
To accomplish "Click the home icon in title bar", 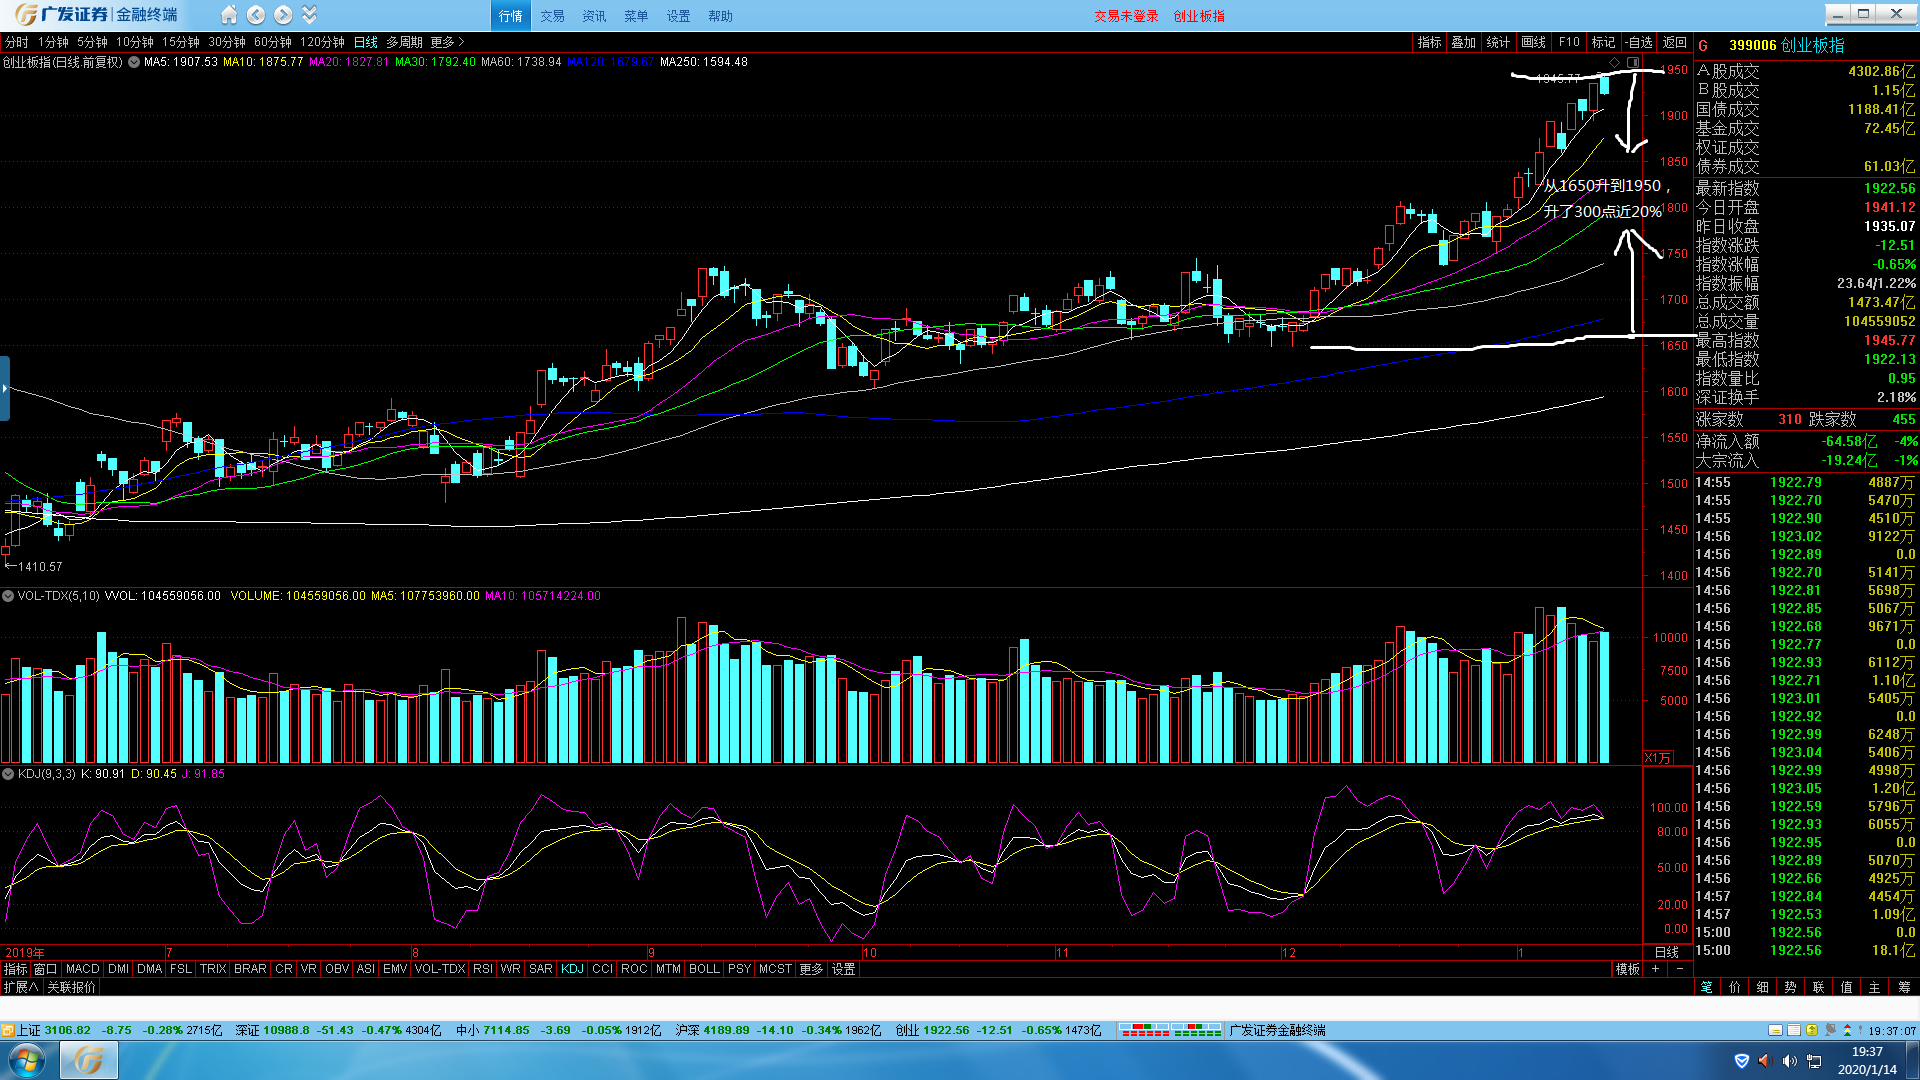I will (x=229, y=15).
